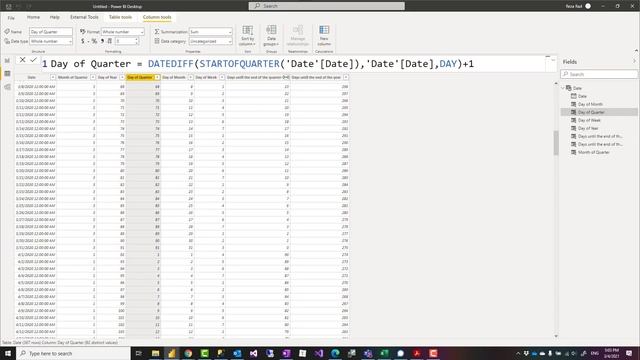The width and height of the screenshot is (640, 360).
Task: Open Microsoft Edge from taskbar
Action: pos(335,353)
